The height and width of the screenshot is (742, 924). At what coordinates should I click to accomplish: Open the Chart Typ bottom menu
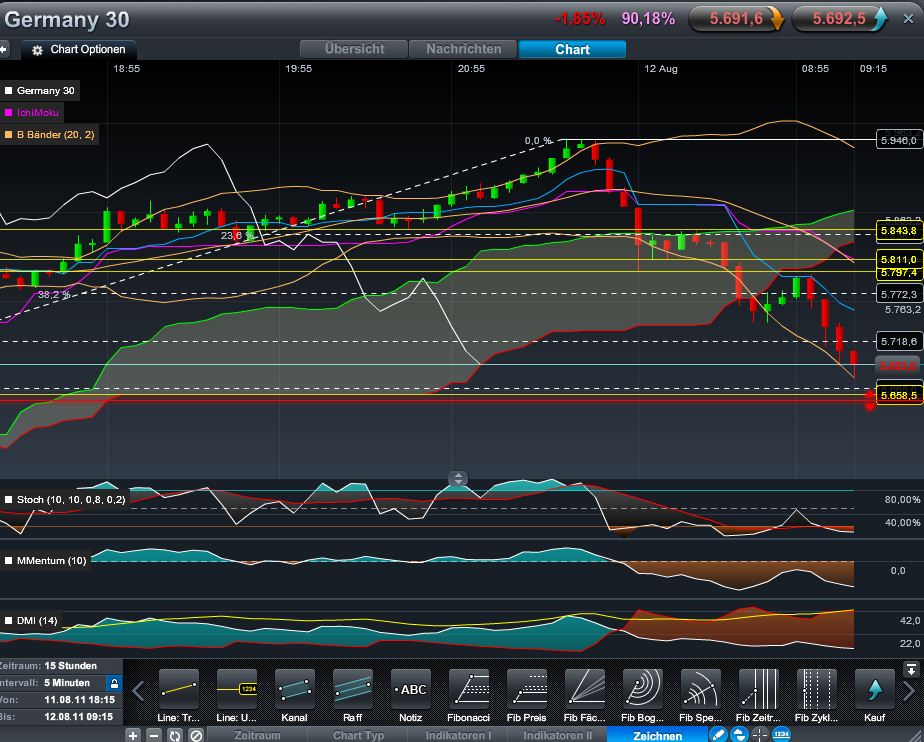(358, 736)
